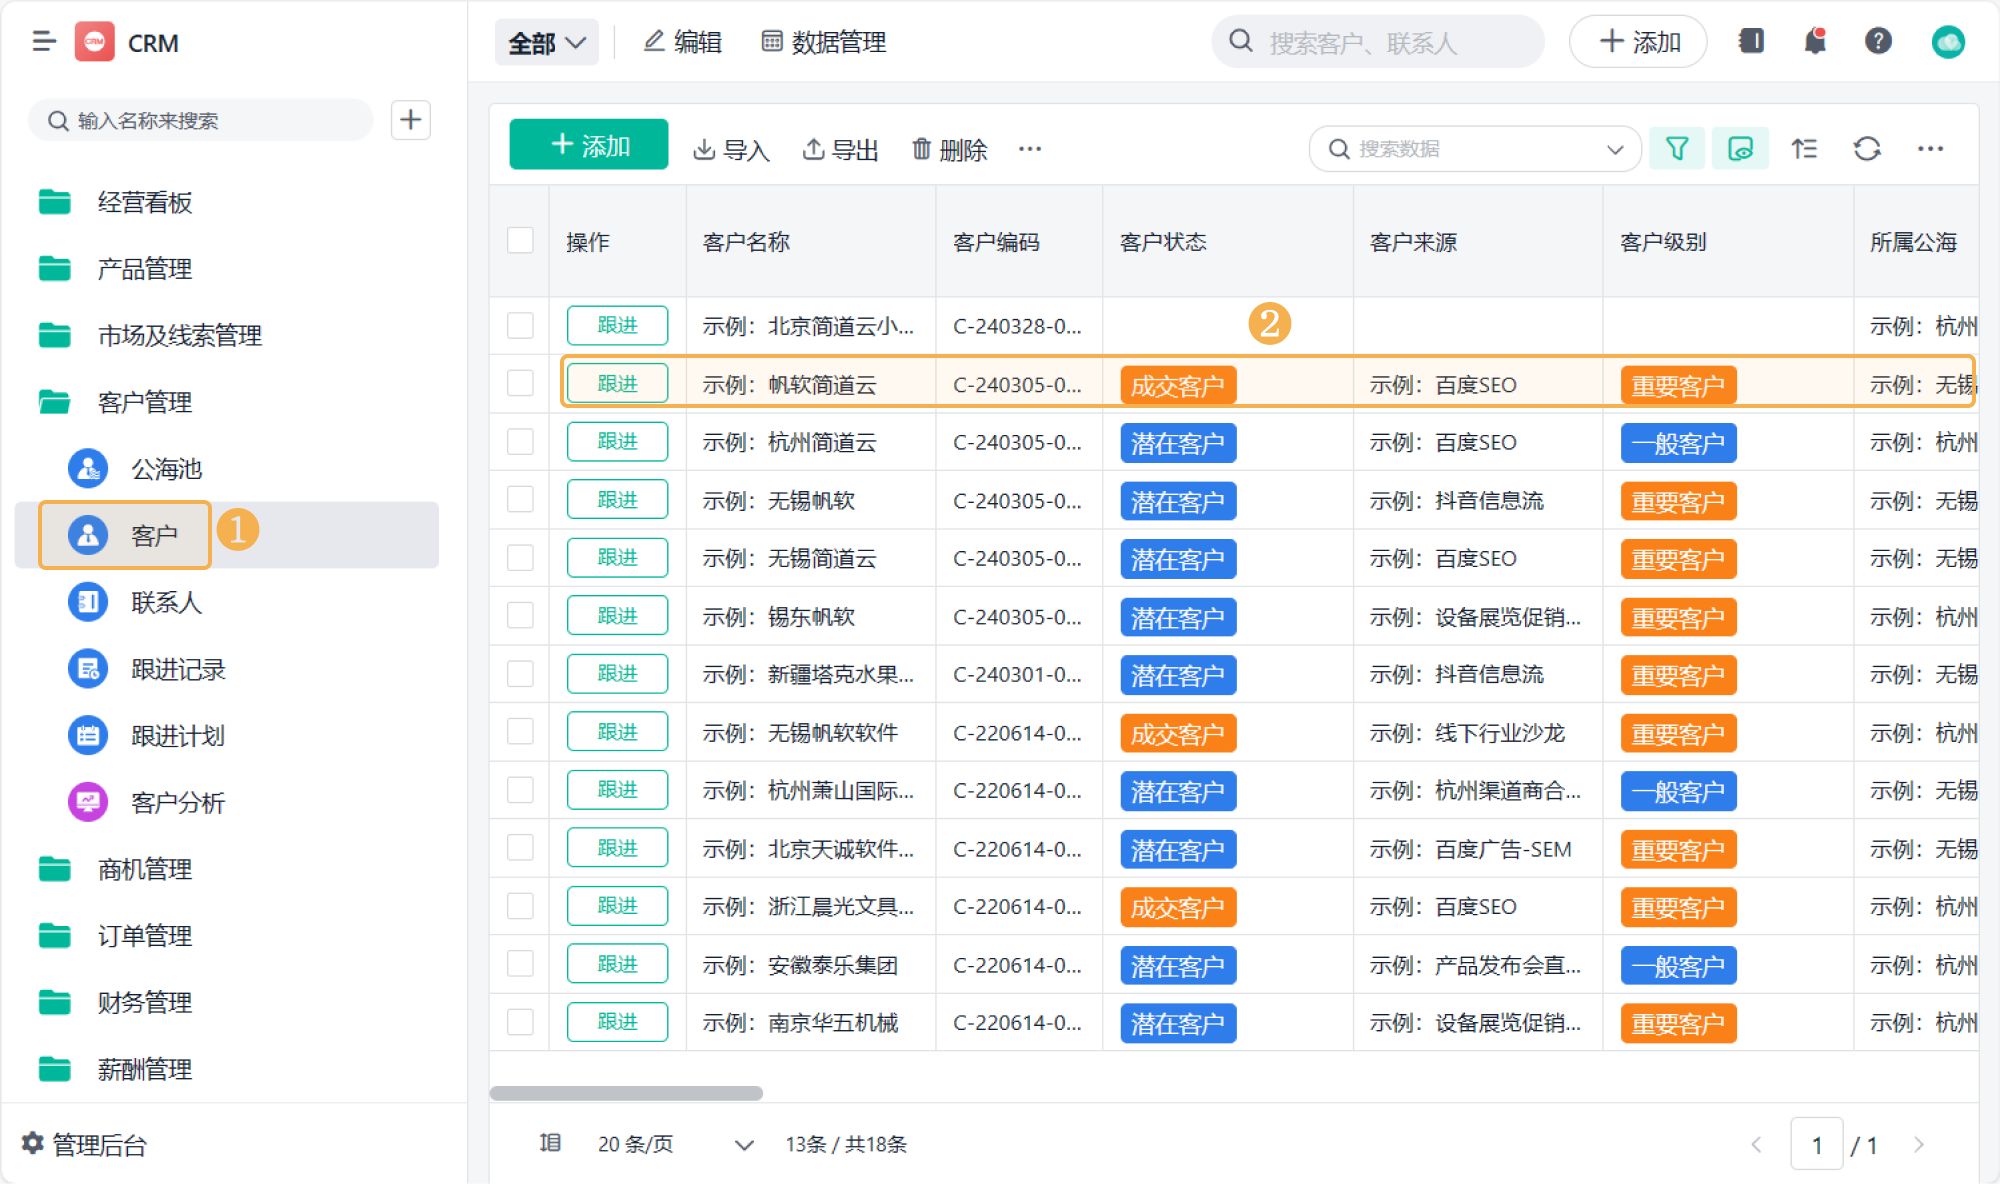
Task: Click the plus button beside sidebar search
Action: (410, 120)
